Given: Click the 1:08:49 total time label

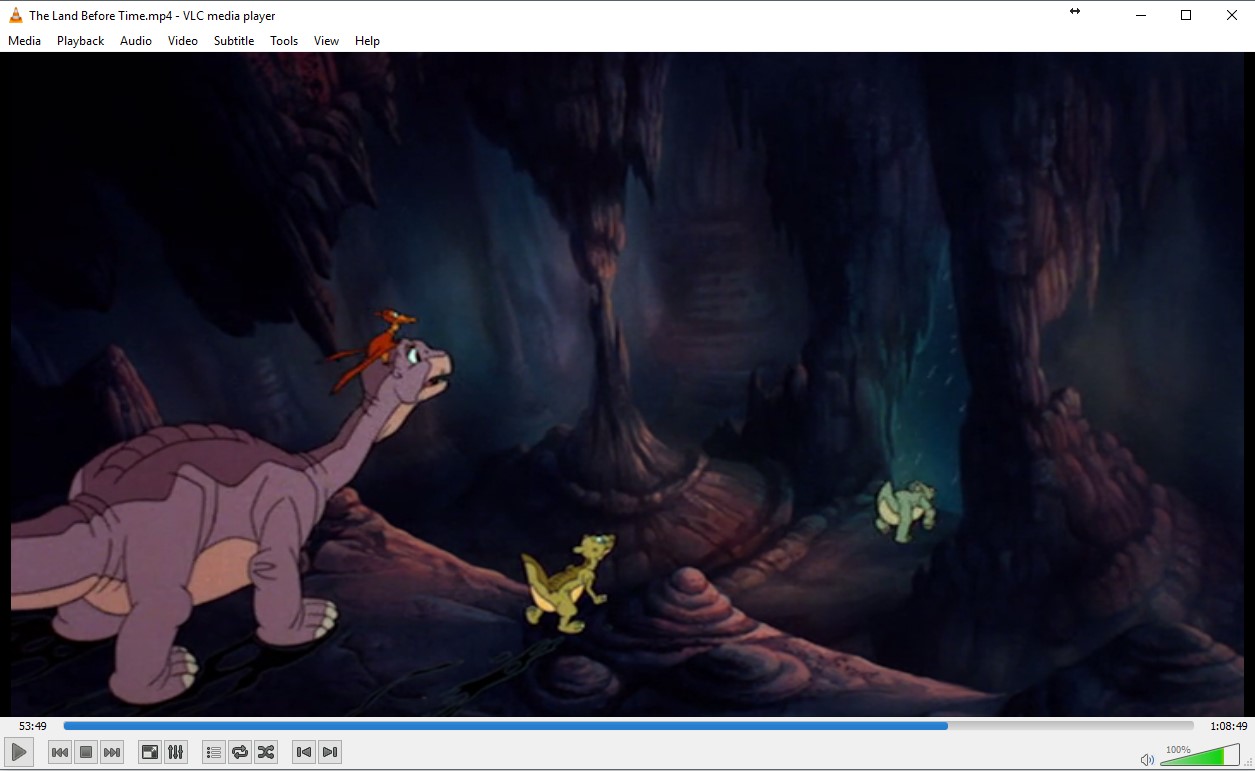Looking at the screenshot, I should (x=1228, y=726).
